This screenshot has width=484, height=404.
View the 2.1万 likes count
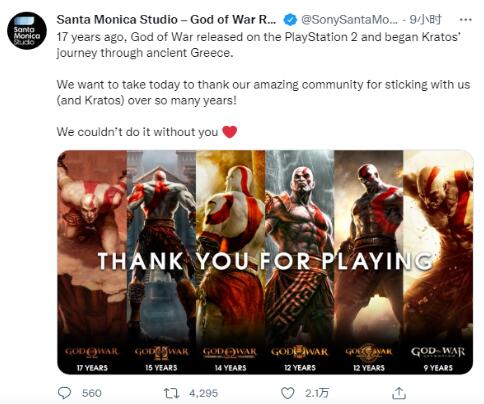coord(317,393)
